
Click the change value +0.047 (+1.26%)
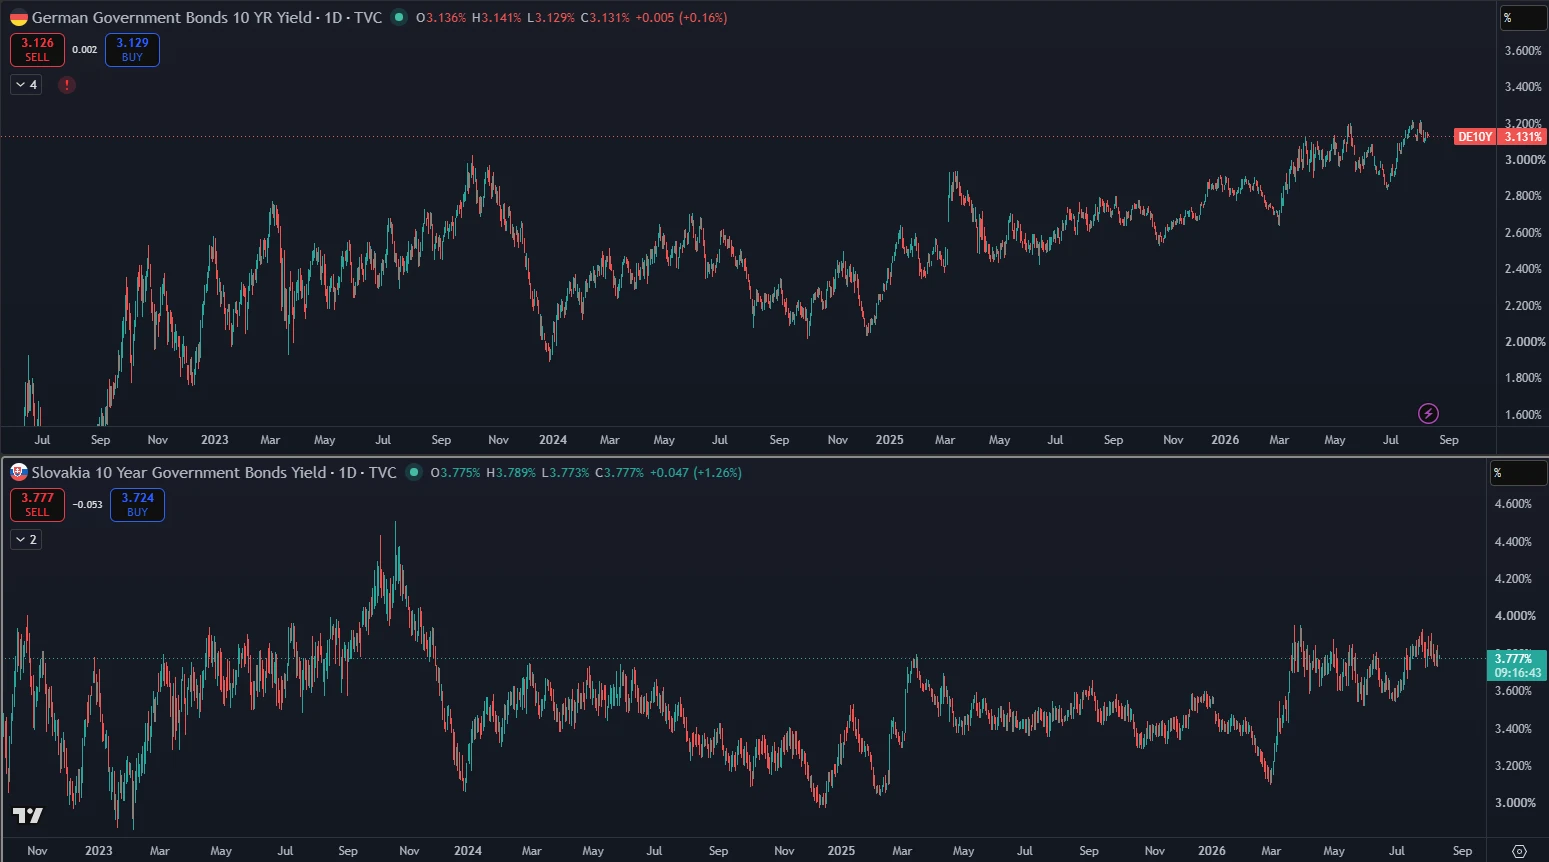pos(696,473)
